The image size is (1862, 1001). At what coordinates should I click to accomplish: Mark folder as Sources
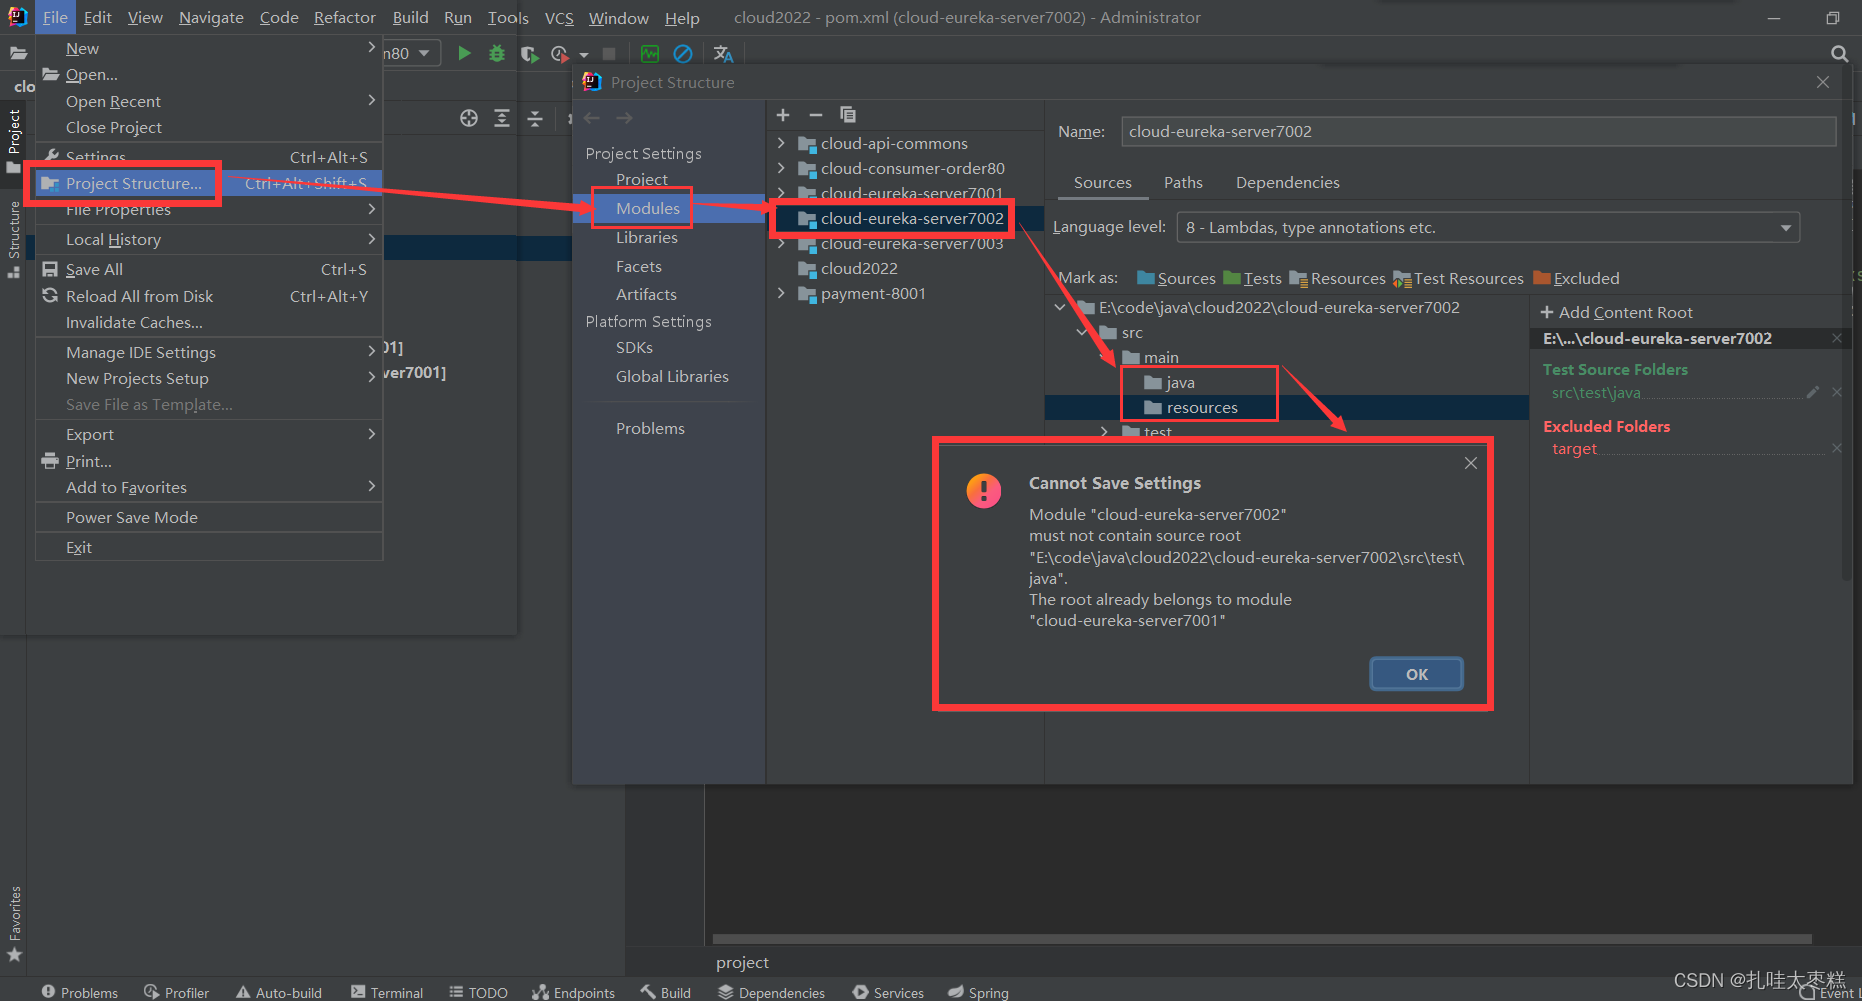pyautogui.click(x=1176, y=278)
